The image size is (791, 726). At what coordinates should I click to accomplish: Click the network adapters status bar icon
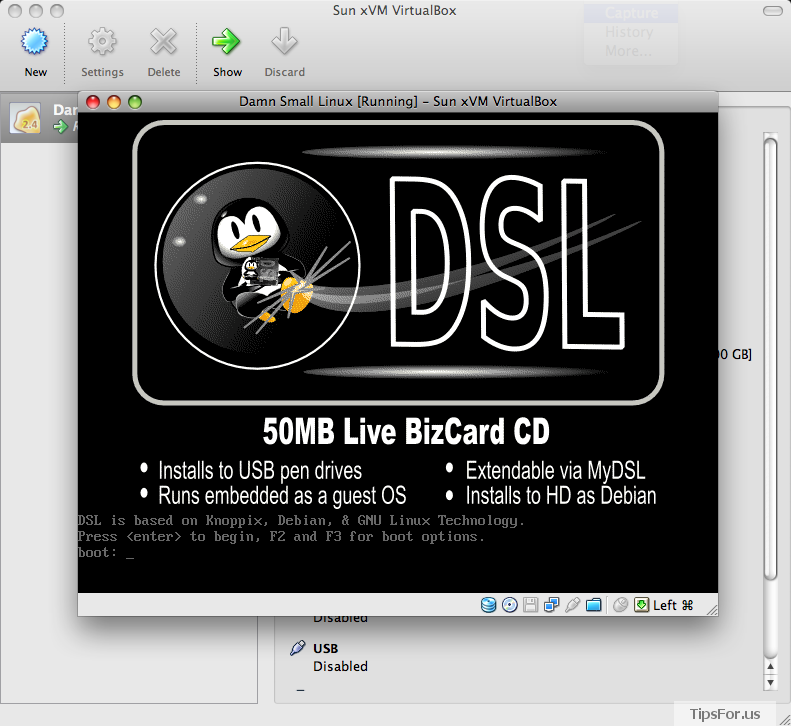point(551,604)
